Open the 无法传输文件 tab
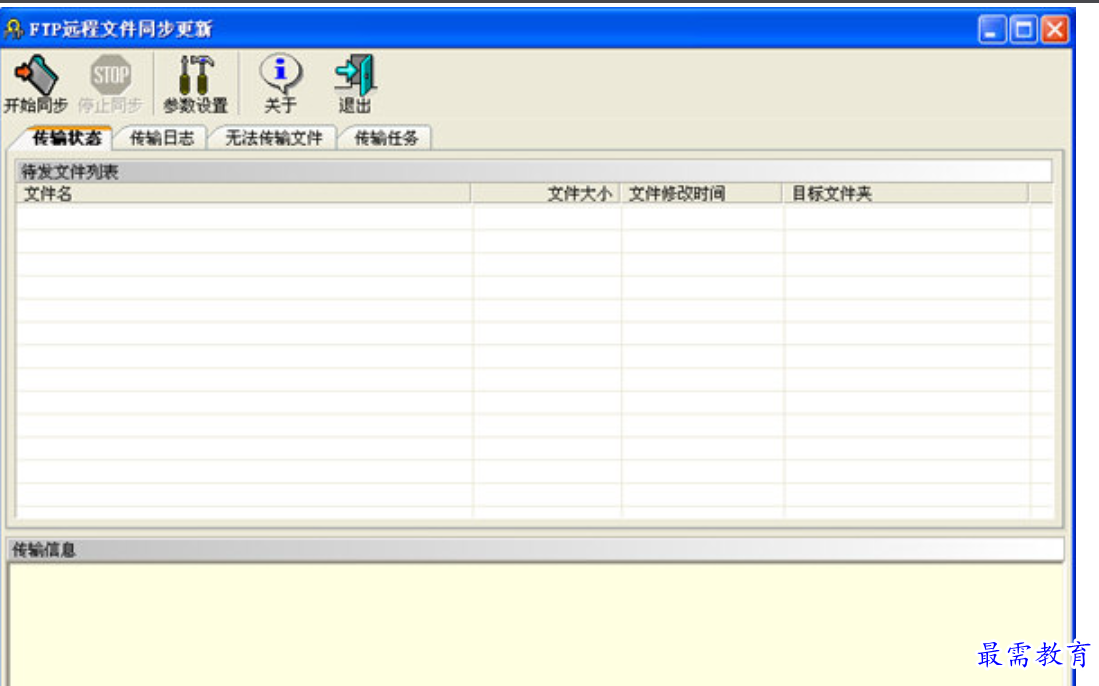This screenshot has height=686, width=1099. point(274,138)
